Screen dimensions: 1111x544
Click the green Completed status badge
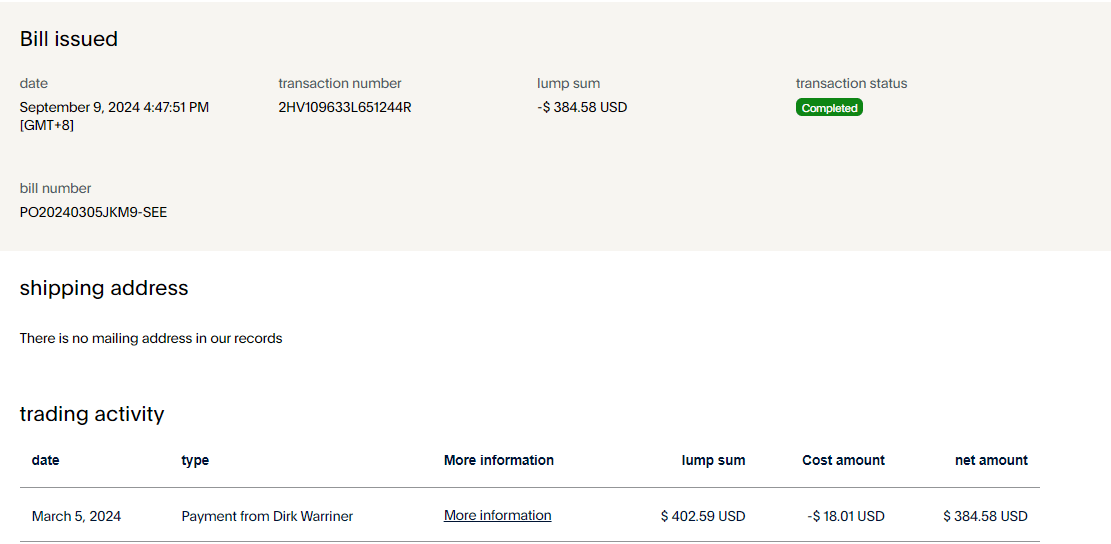pos(829,108)
